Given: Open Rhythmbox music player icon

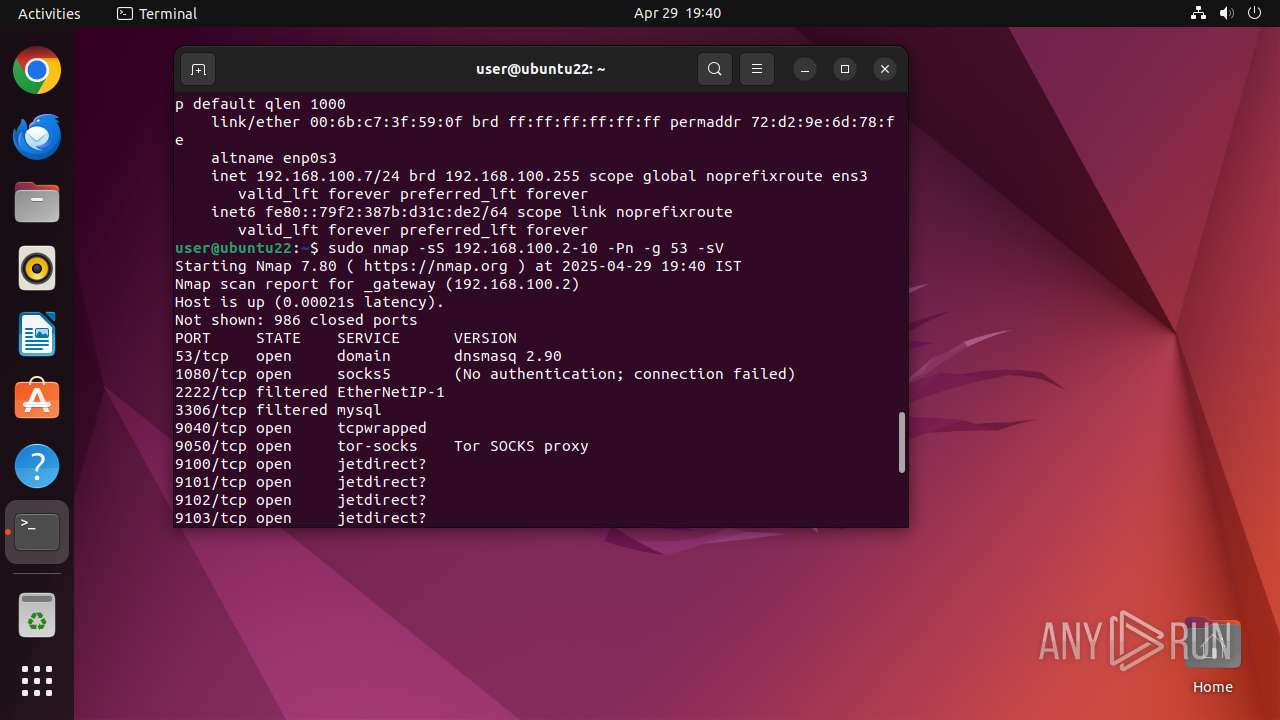Looking at the screenshot, I should click(37, 269).
